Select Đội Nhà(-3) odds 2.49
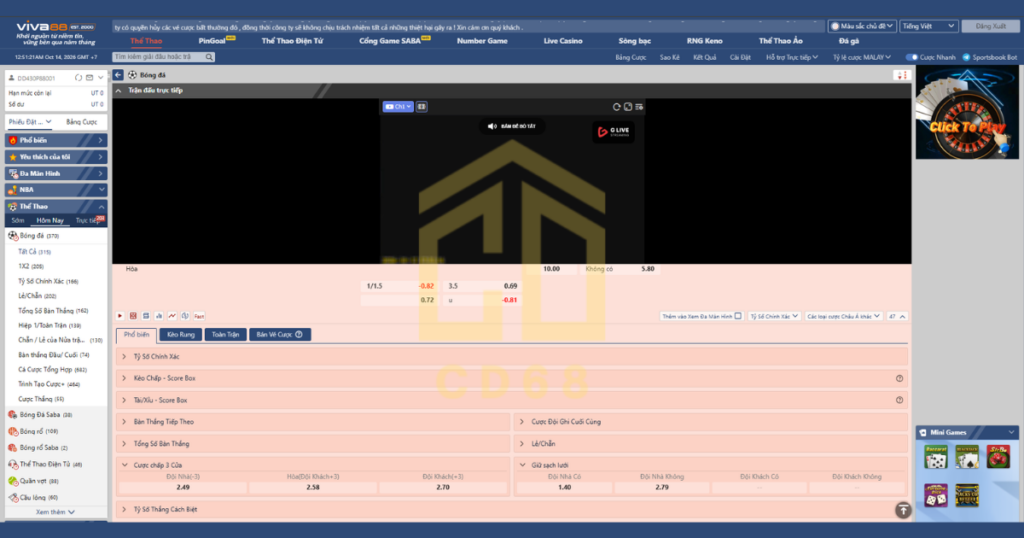Screen dimensions: 1024x538 pos(183,487)
